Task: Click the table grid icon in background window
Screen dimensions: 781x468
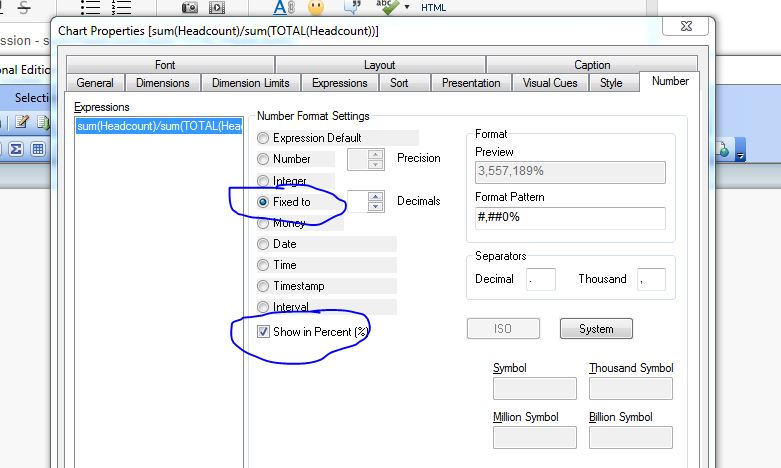Action: pos(38,149)
